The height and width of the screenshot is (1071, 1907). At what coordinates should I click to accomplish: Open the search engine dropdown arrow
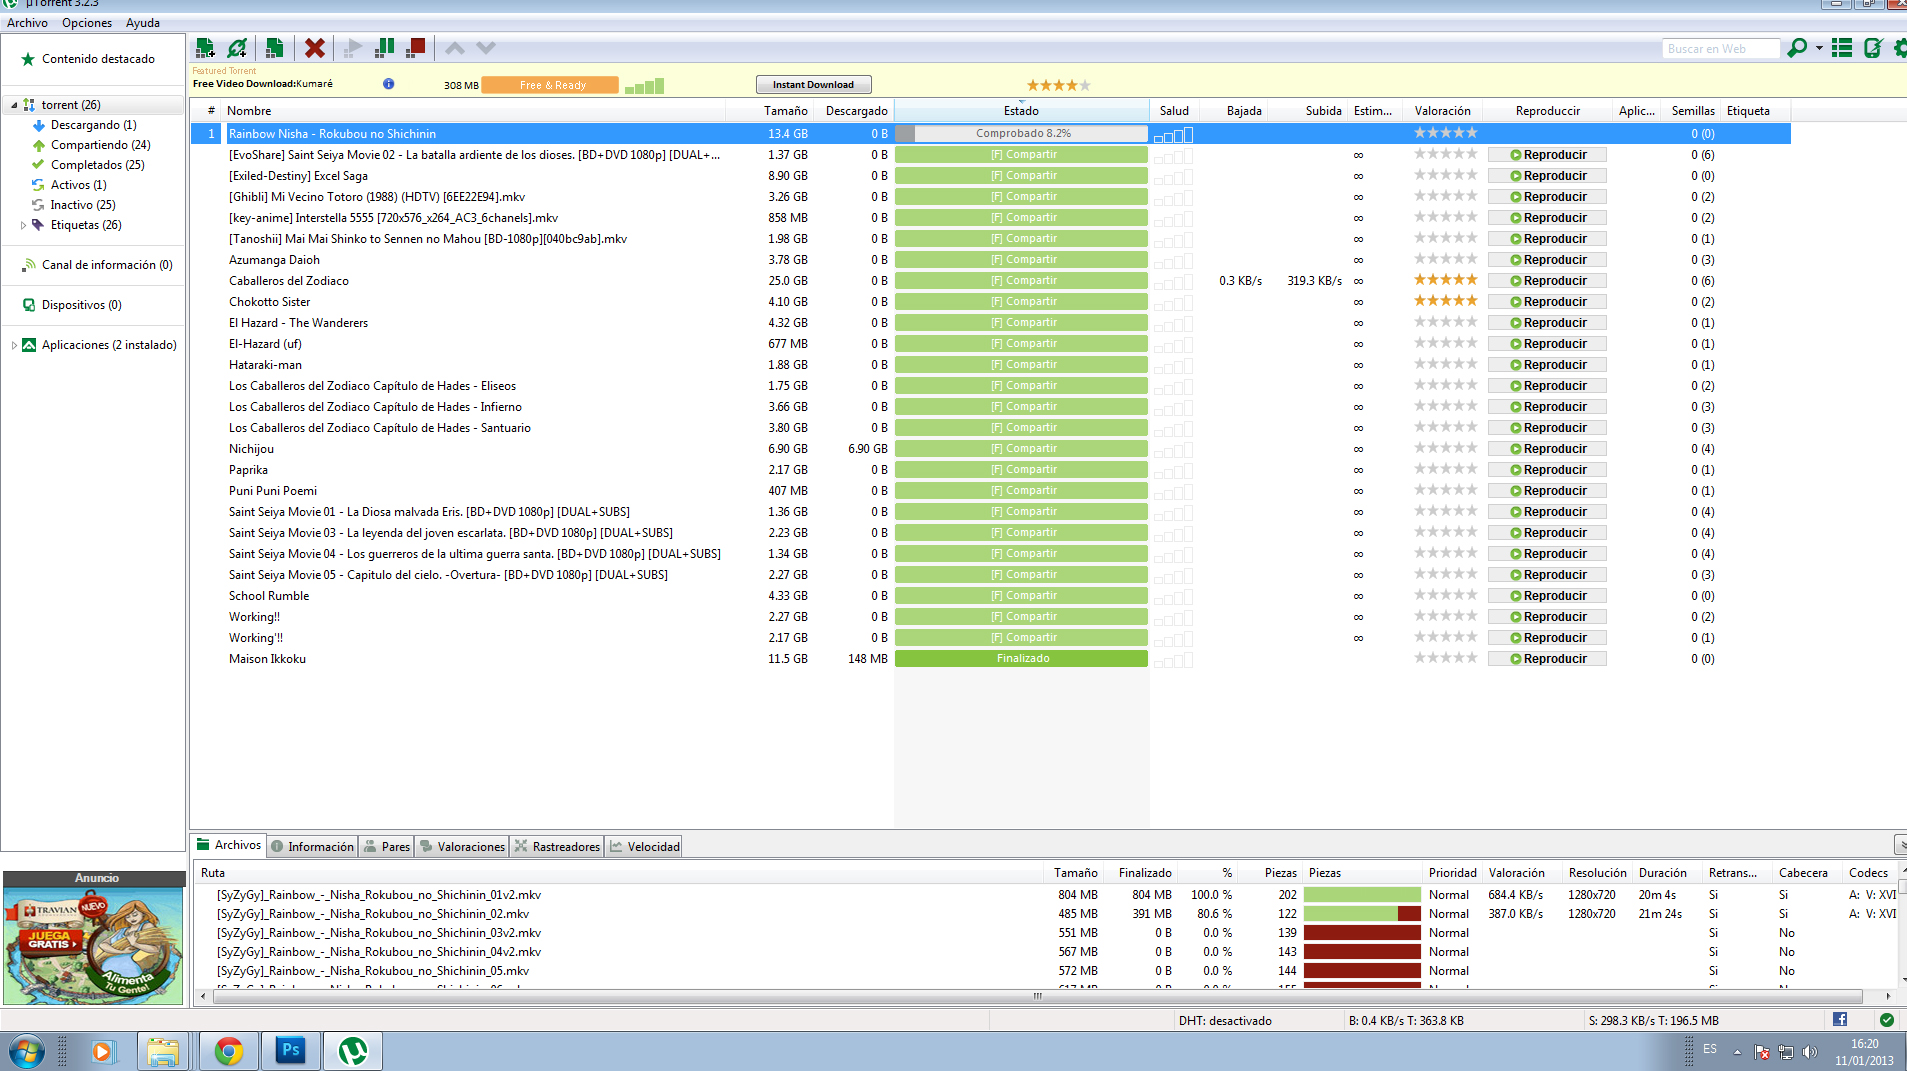click(1819, 48)
